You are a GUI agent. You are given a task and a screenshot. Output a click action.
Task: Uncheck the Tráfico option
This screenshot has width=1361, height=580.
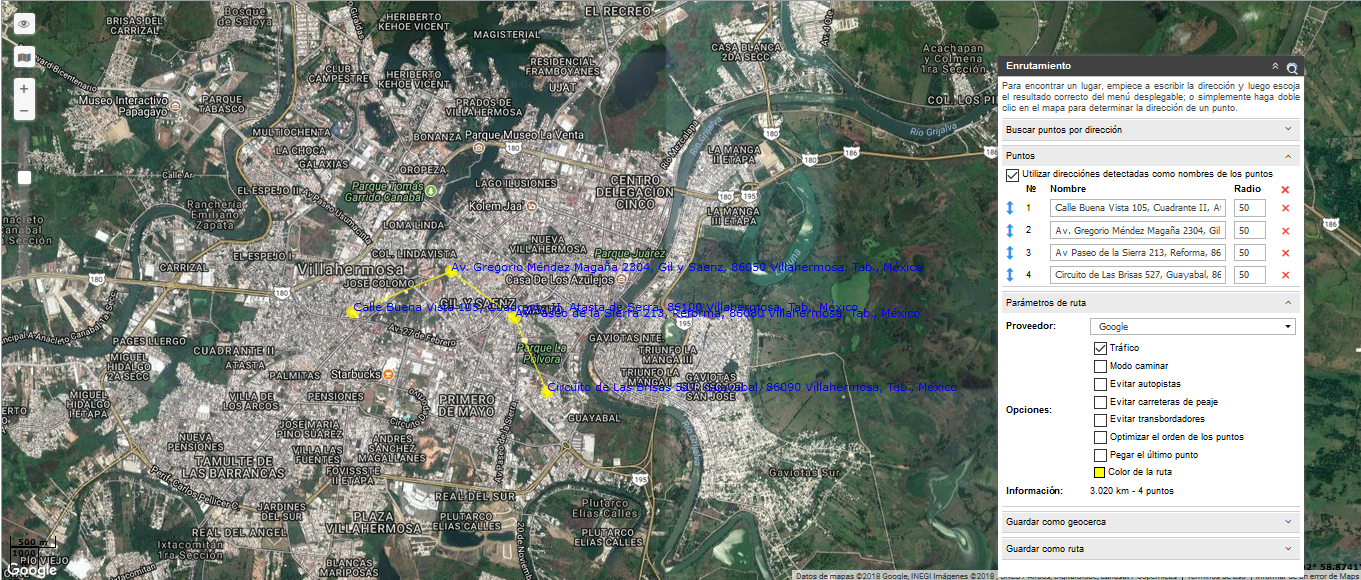(x=1100, y=348)
